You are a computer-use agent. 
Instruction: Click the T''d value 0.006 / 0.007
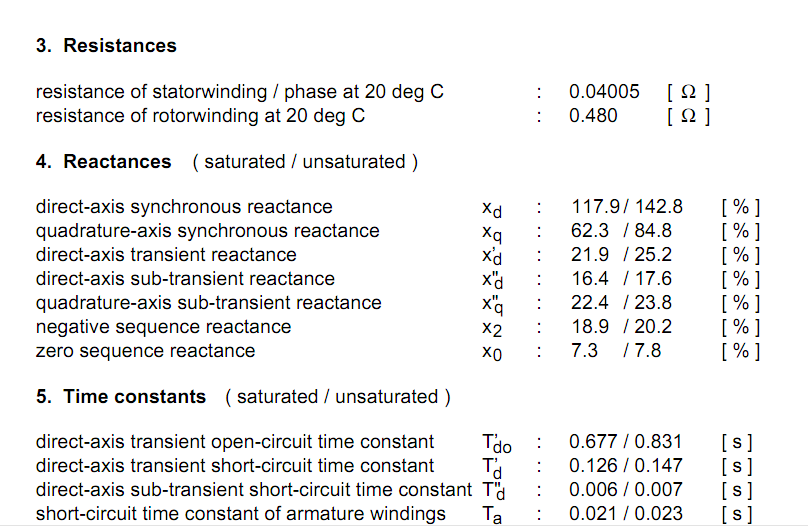(x=626, y=489)
